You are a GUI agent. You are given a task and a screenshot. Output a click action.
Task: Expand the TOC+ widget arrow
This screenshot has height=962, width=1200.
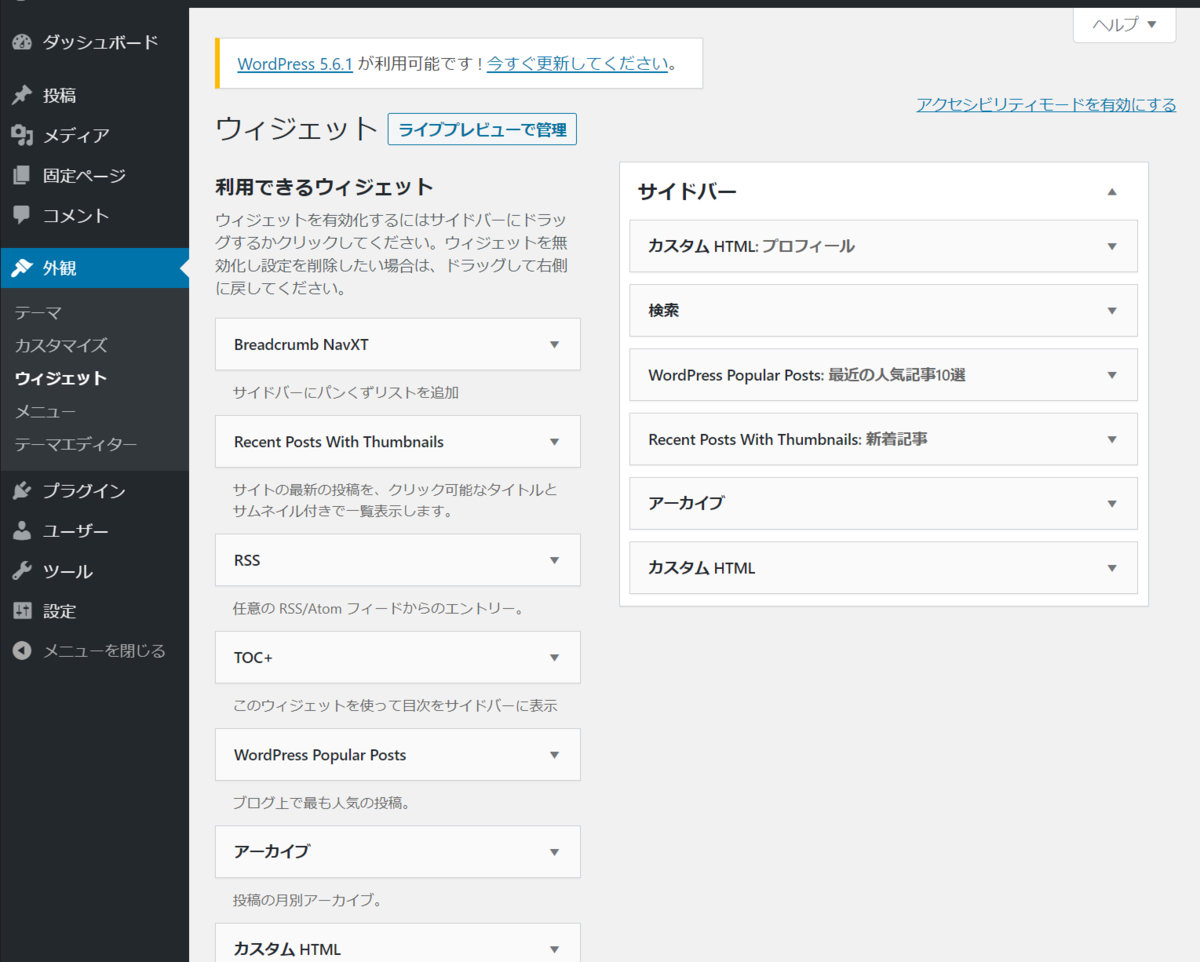555,657
